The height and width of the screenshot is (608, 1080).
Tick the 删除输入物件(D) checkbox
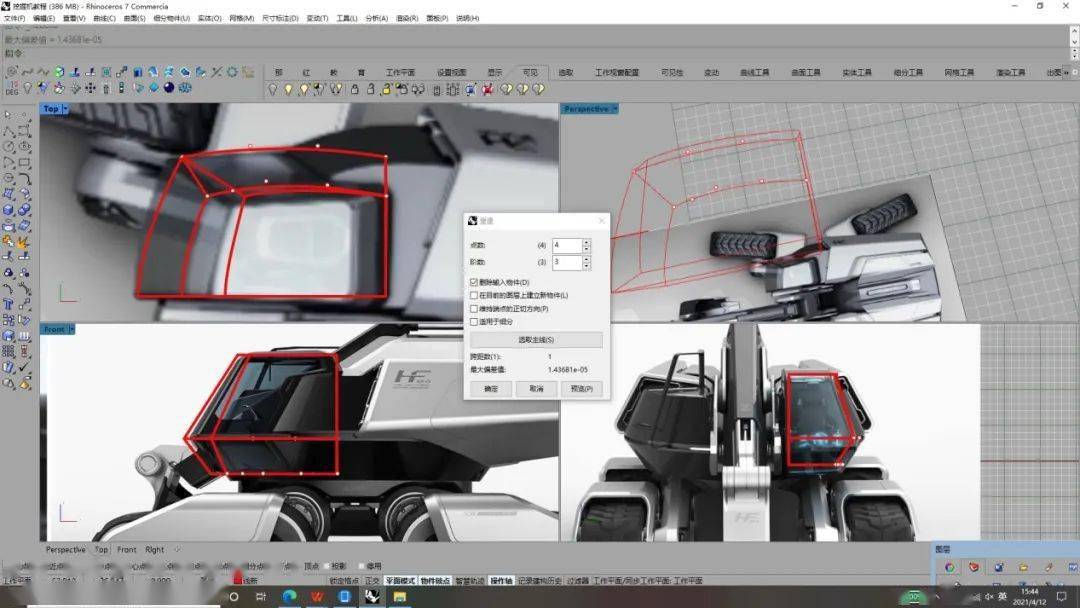[474, 282]
